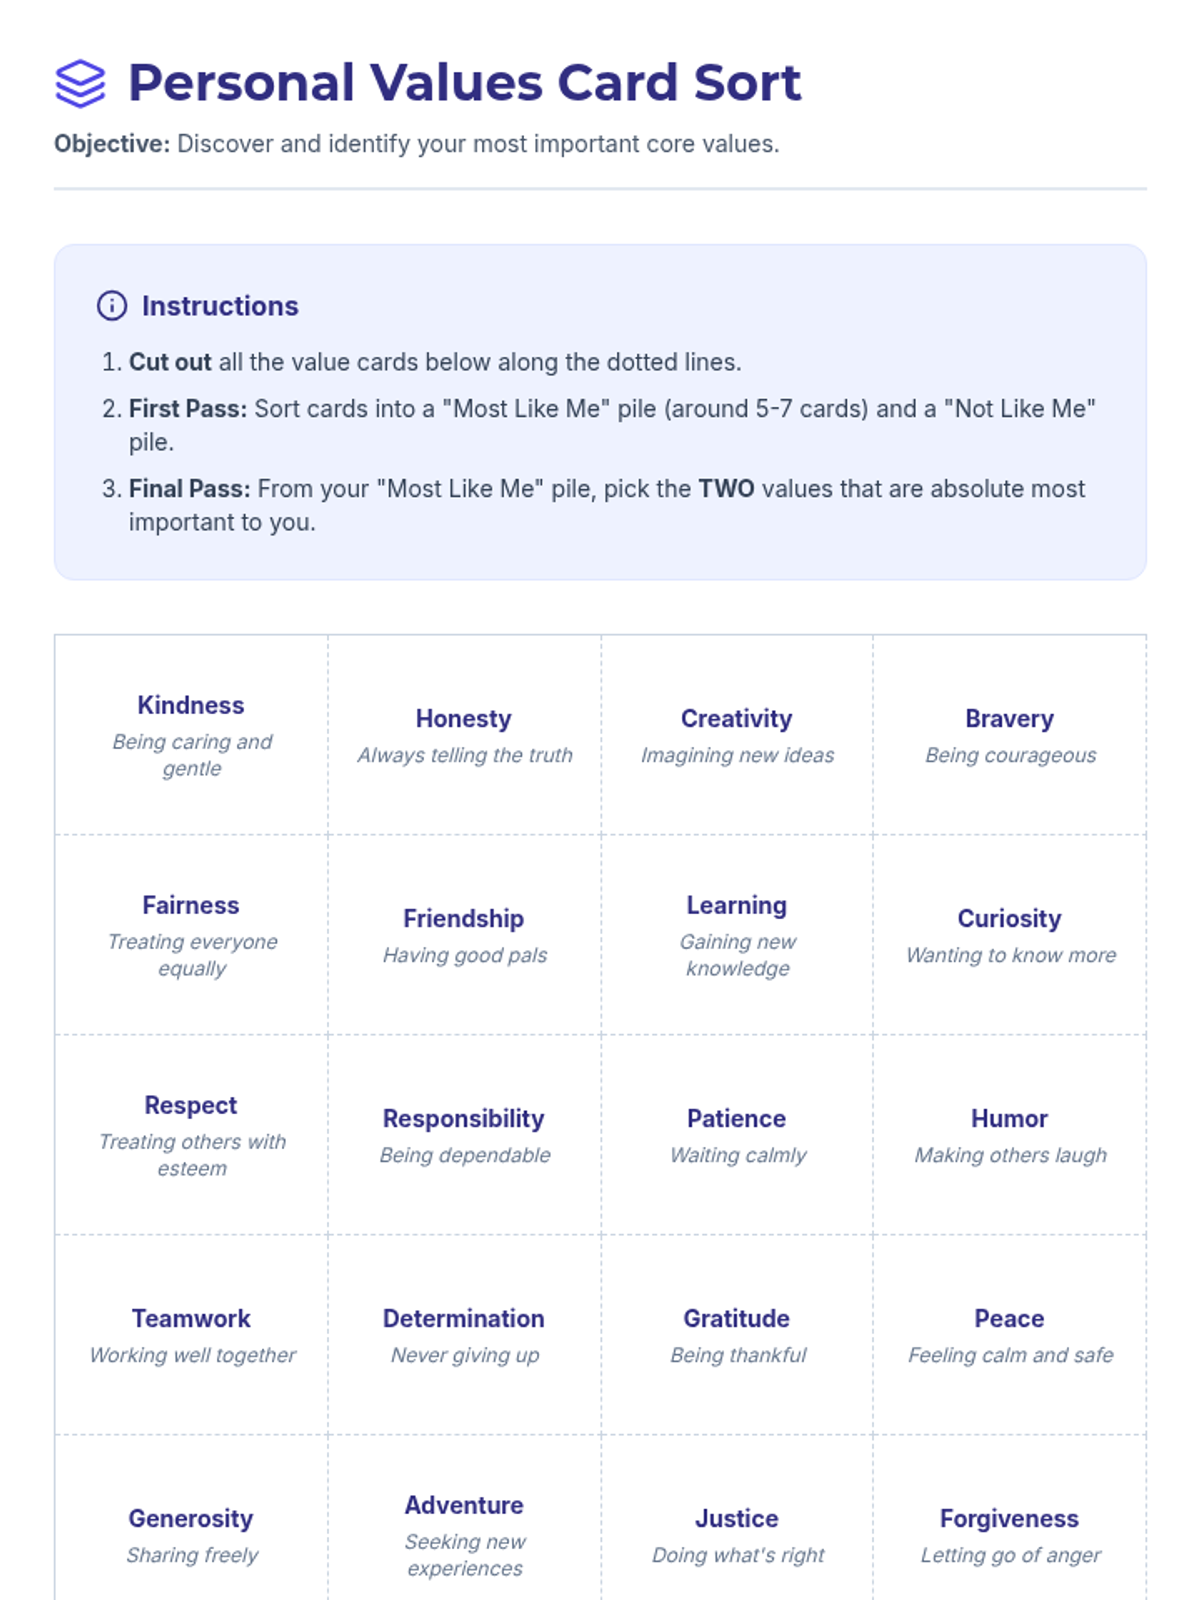Select the Peace card
Image resolution: width=1200 pixels, height=1600 pixels.
pos(1010,1335)
